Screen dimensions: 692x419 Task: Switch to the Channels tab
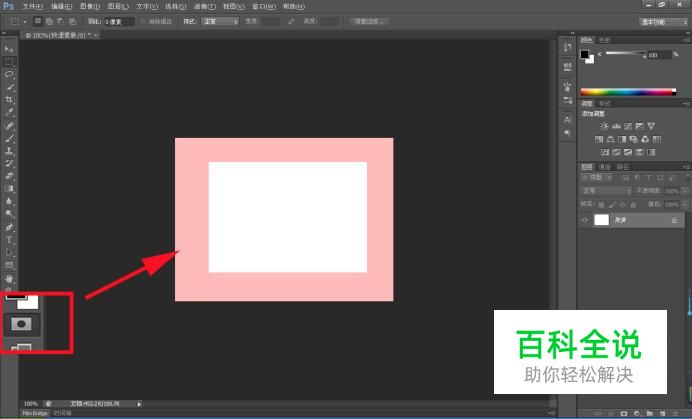[x=605, y=167]
